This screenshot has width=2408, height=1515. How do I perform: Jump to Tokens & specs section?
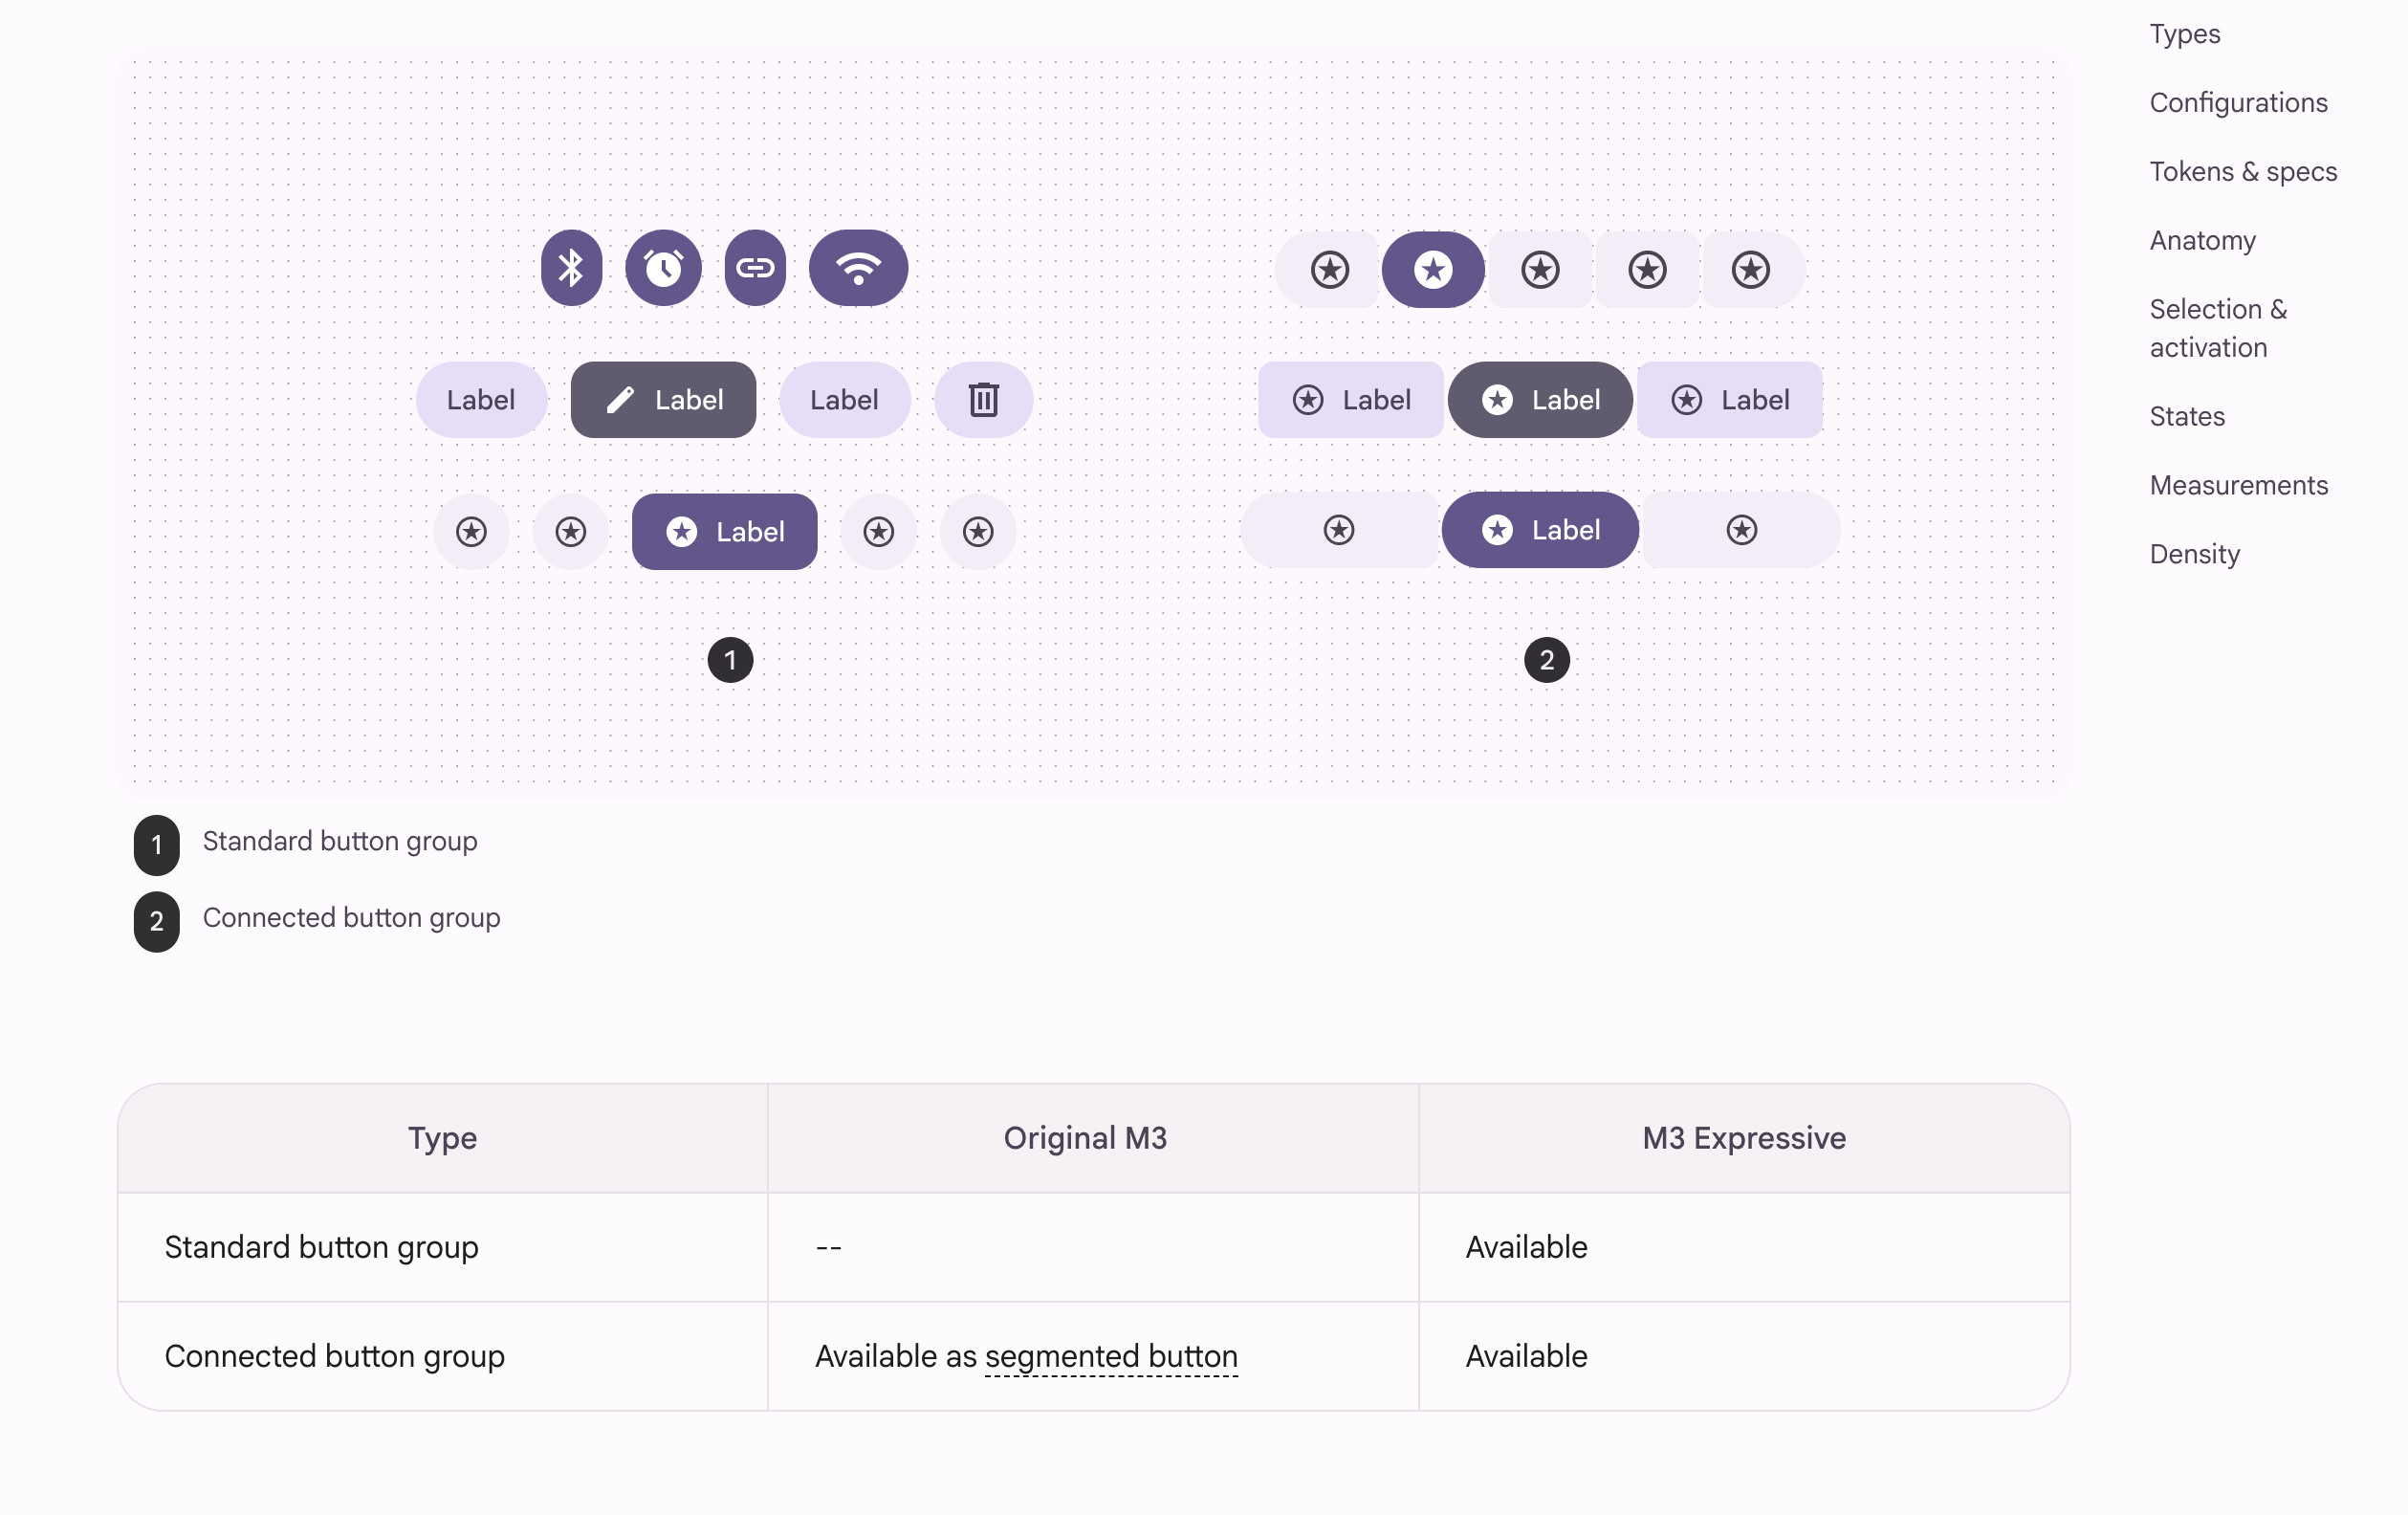[x=2243, y=172]
